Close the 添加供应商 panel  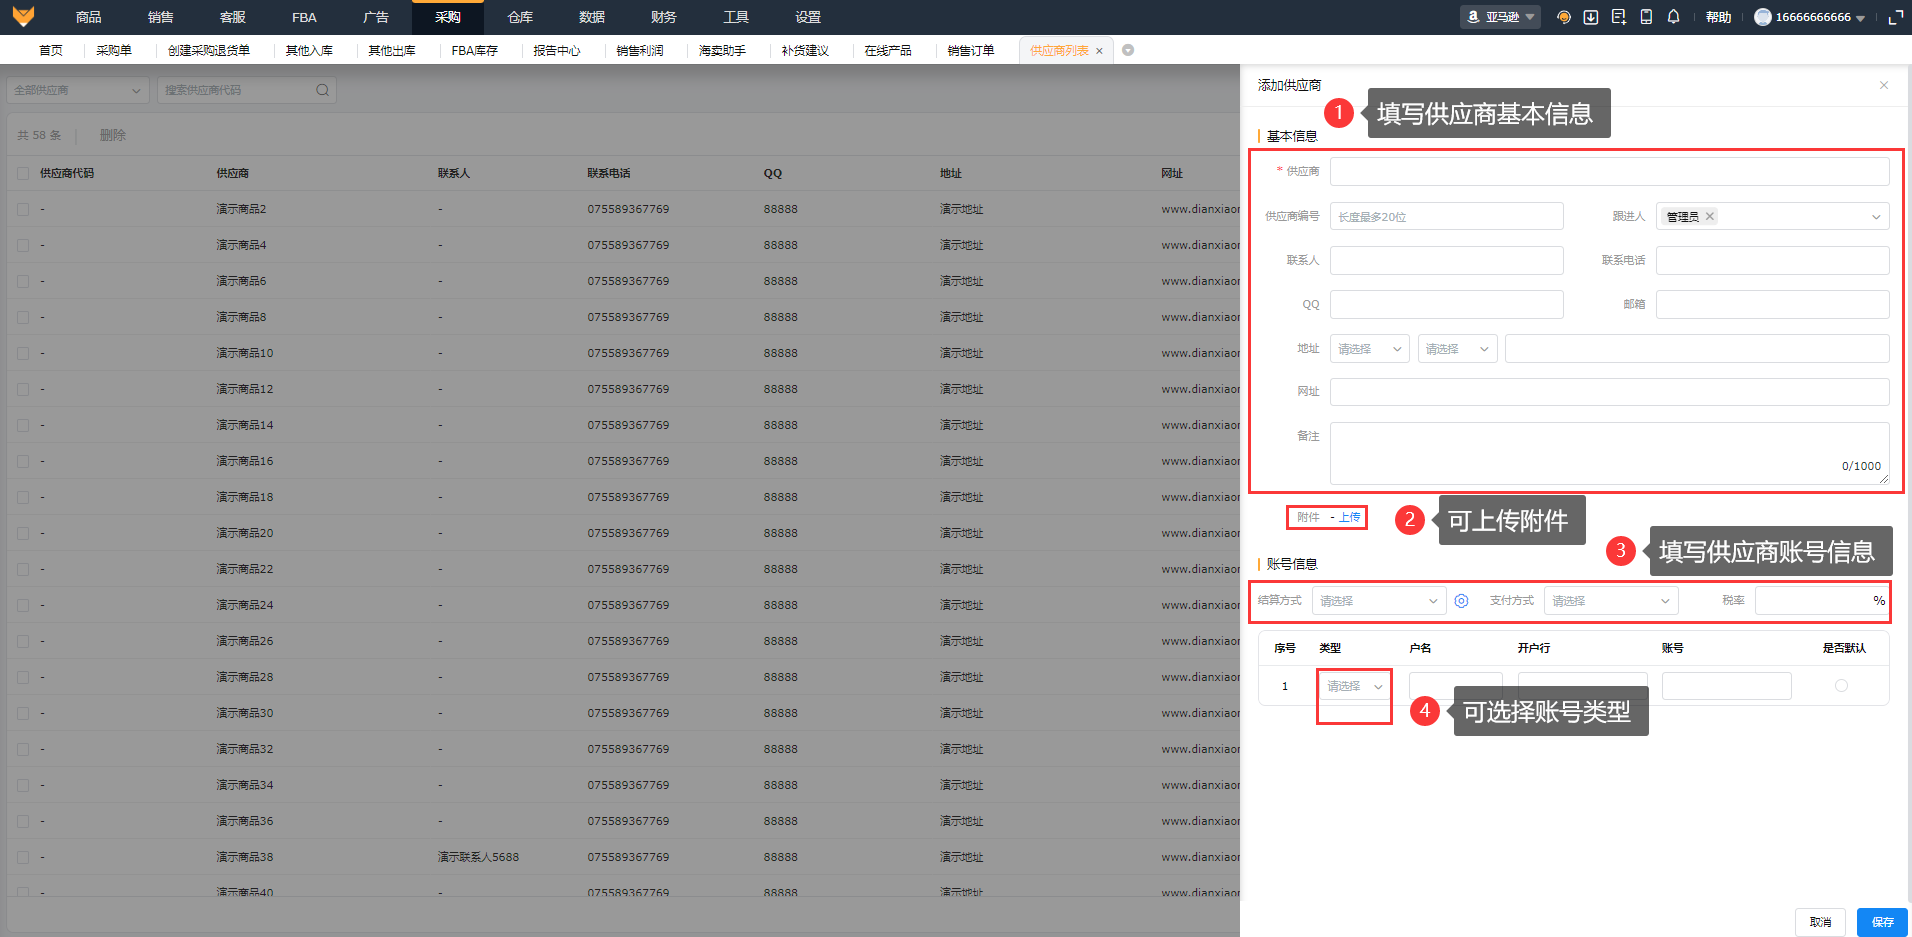point(1884,85)
